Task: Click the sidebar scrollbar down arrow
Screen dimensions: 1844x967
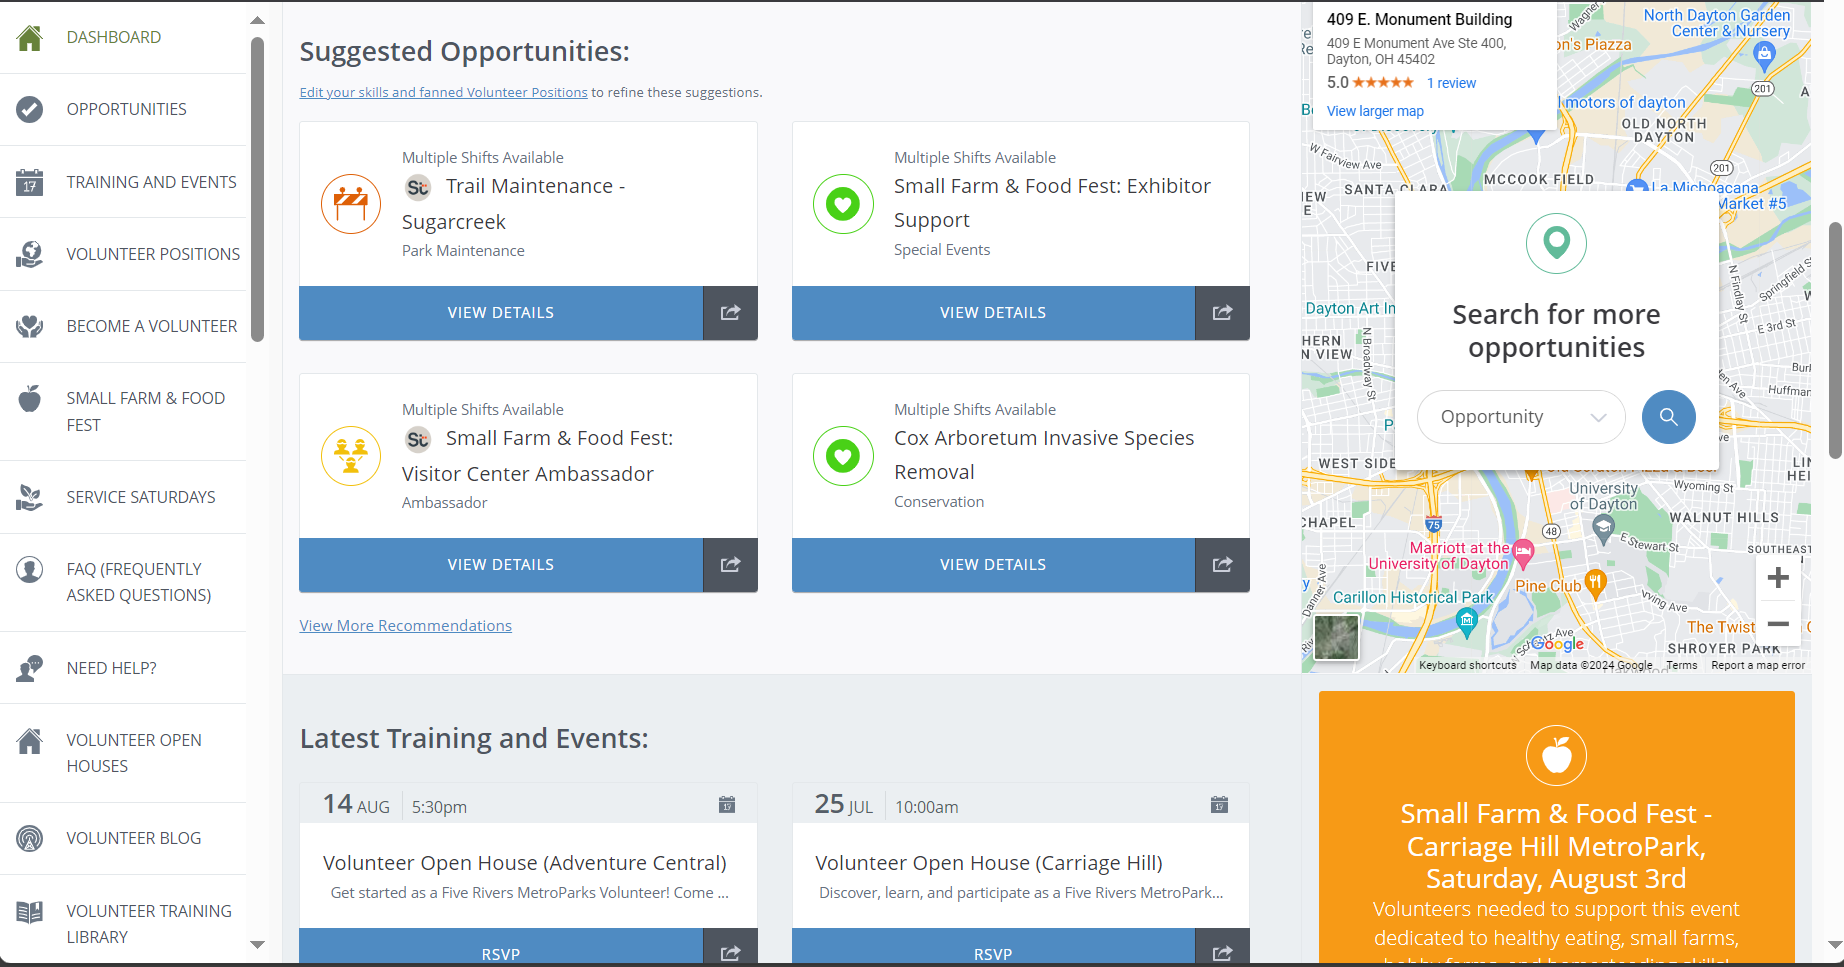Action: click(x=258, y=945)
